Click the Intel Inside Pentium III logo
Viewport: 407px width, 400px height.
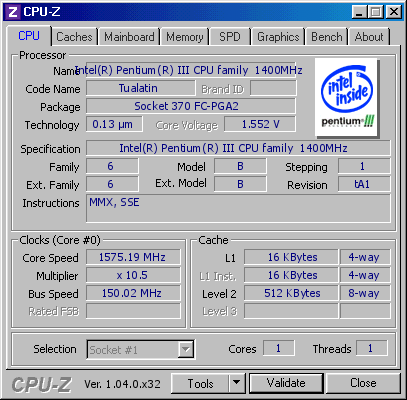[346, 97]
